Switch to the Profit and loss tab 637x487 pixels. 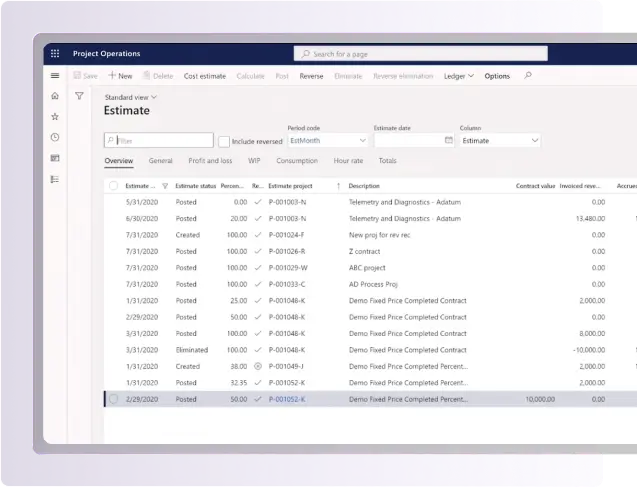[x=210, y=161]
